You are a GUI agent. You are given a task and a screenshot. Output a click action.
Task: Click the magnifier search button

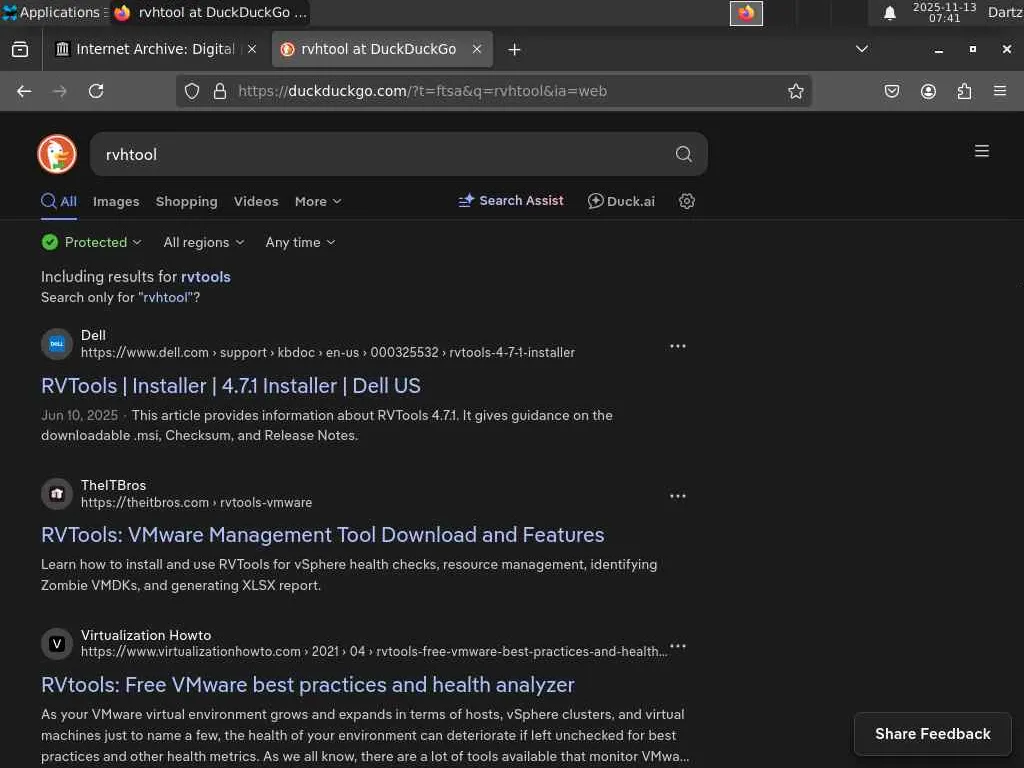point(683,154)
